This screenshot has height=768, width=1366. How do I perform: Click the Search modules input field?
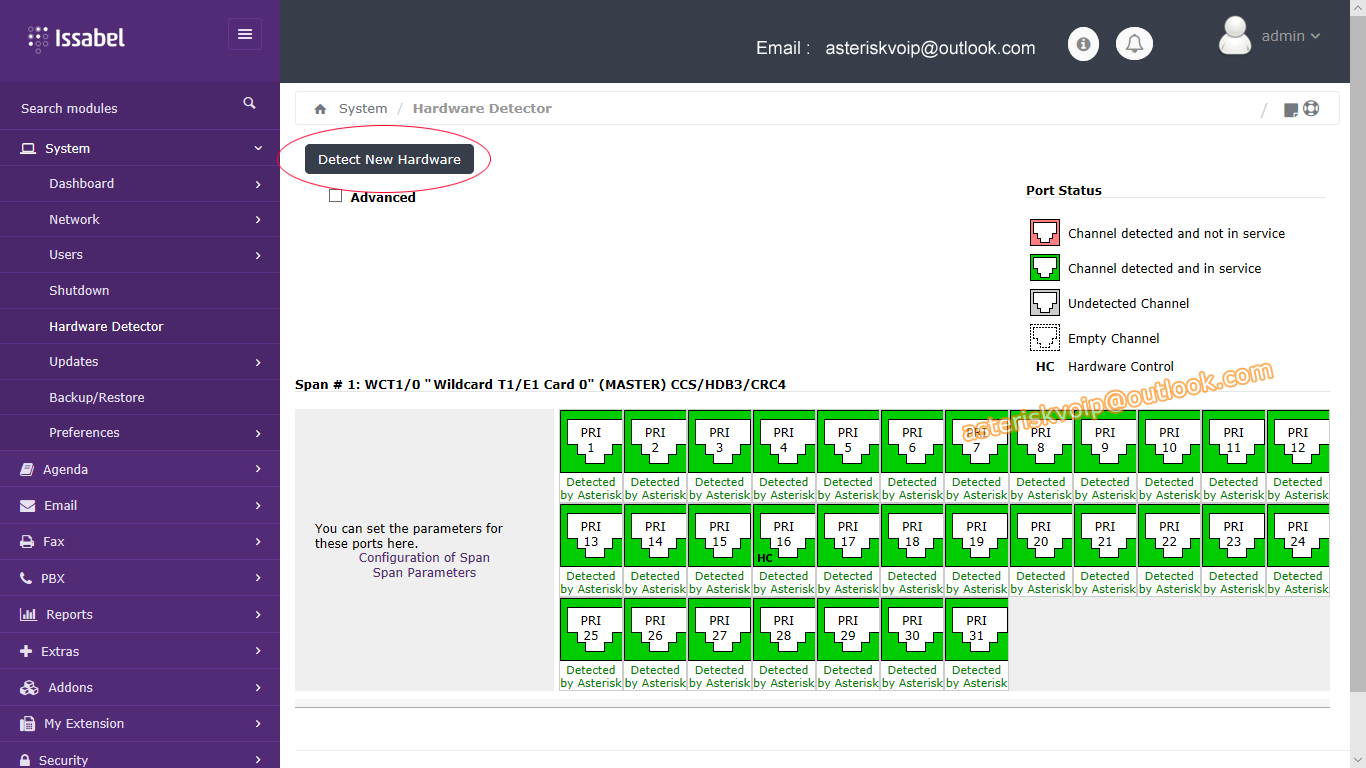120,108
